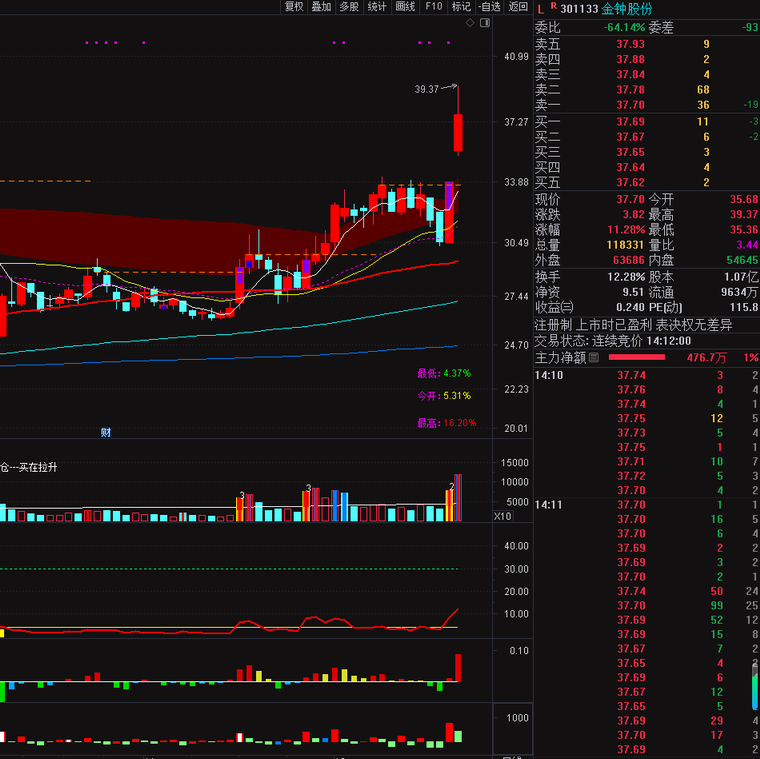Toggle -自选 watchlist removal
760x759 pixels.
click(489, 7)
